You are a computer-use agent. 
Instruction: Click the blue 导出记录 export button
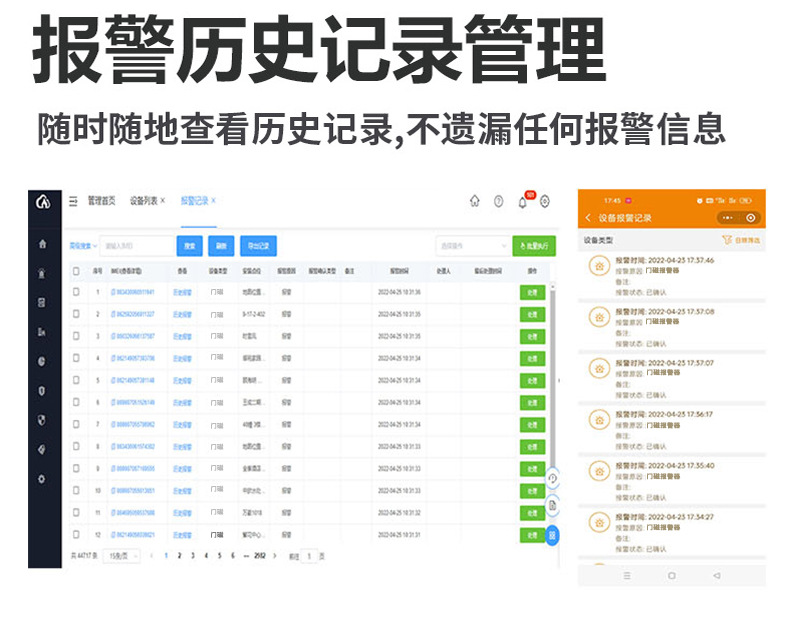[x=258, y=246]
